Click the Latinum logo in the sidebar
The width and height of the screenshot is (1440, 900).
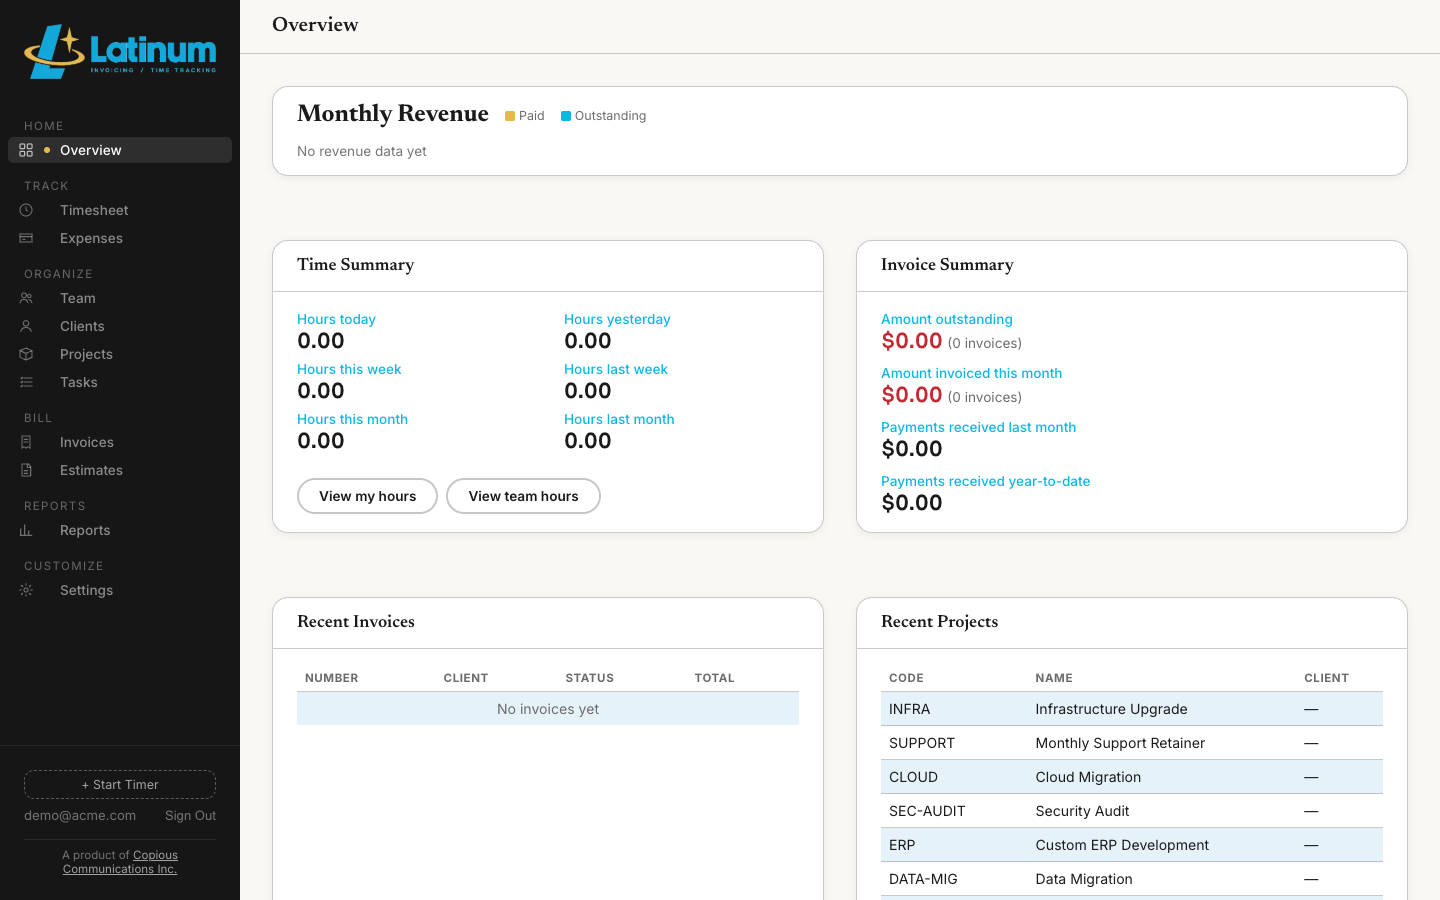120,51
